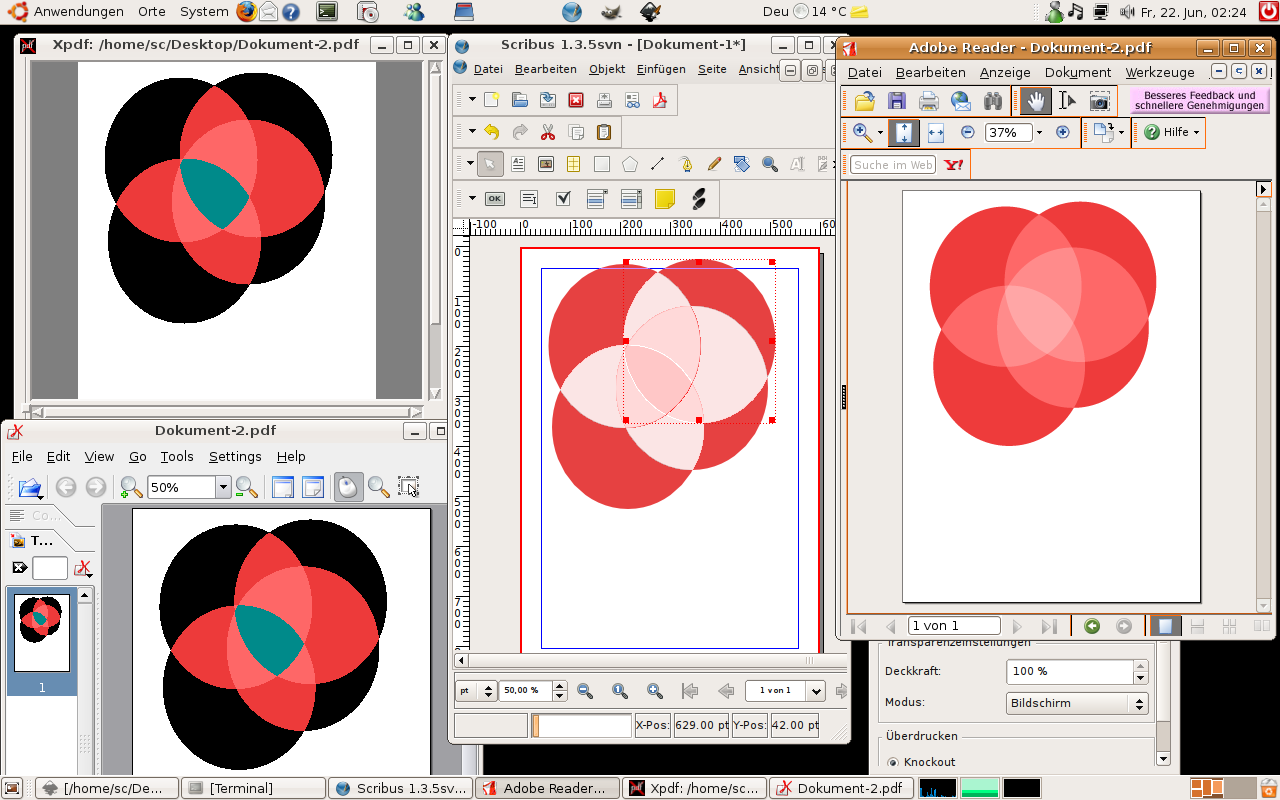This screenshot has height=800, width=1280.
Task: Switch to Terminal in the taskbar
Action: pos(254,788)
